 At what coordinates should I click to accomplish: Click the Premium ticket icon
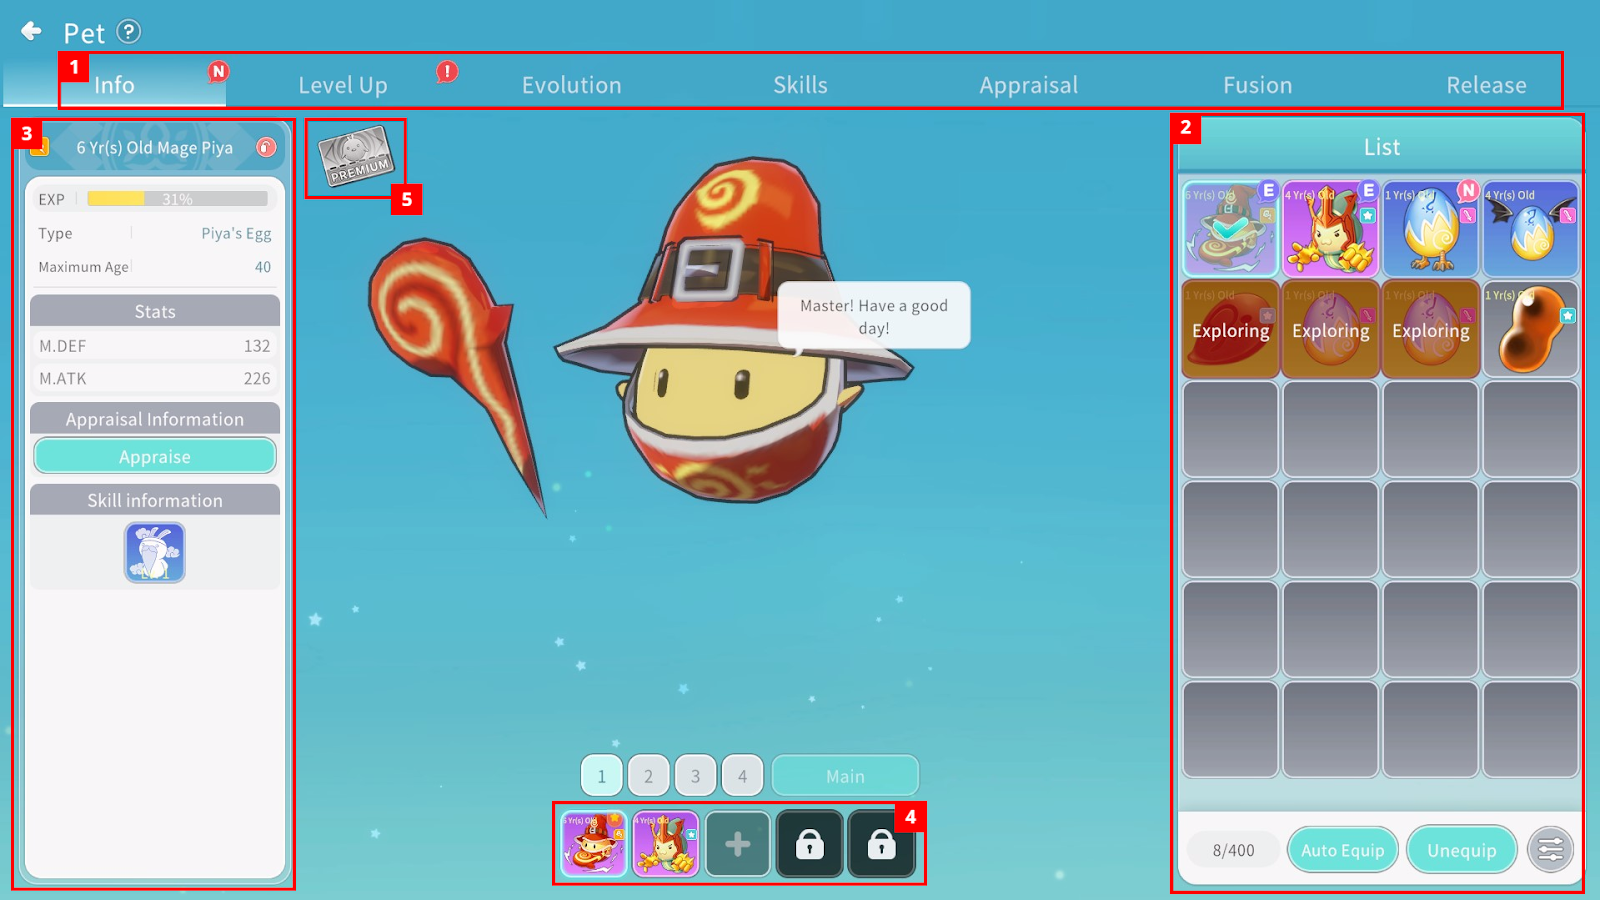(356, 157)
